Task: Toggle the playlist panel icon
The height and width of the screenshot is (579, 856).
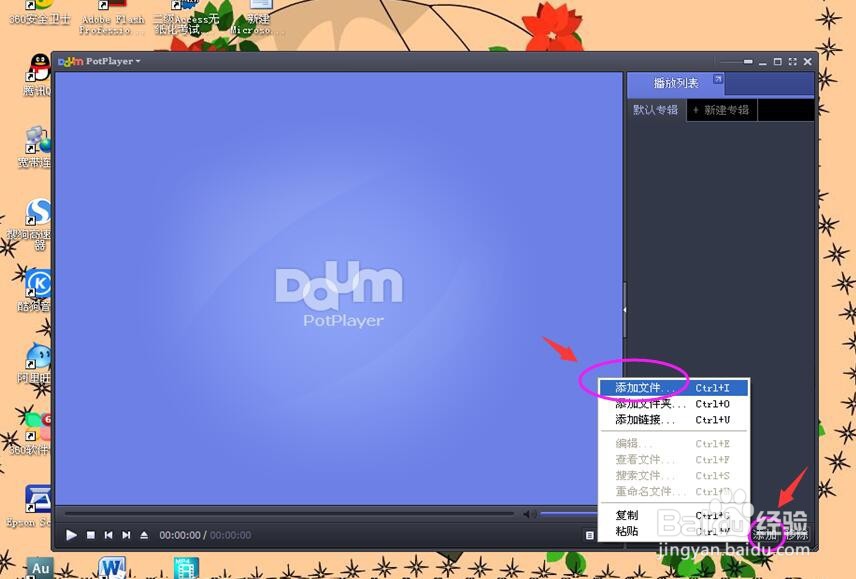Action: point(590,535)
